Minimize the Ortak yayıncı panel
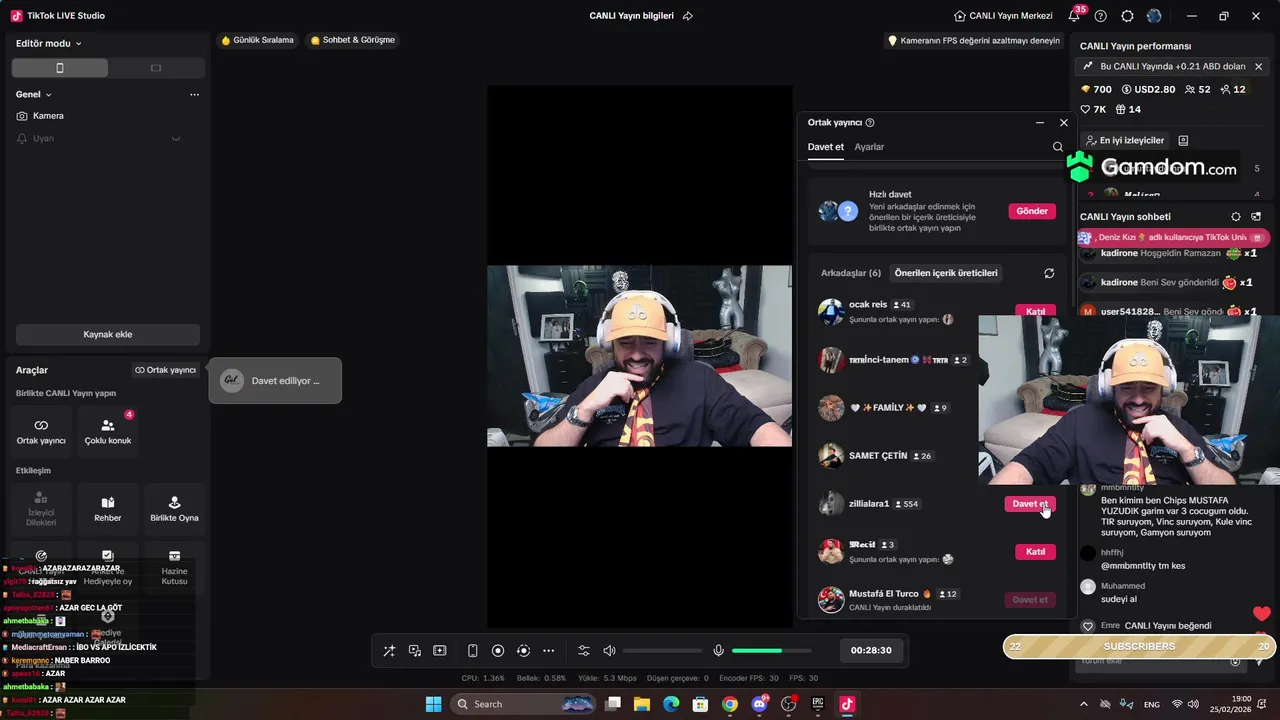The width and height of the screenshot is (1280, 720). pos(1040,123)
